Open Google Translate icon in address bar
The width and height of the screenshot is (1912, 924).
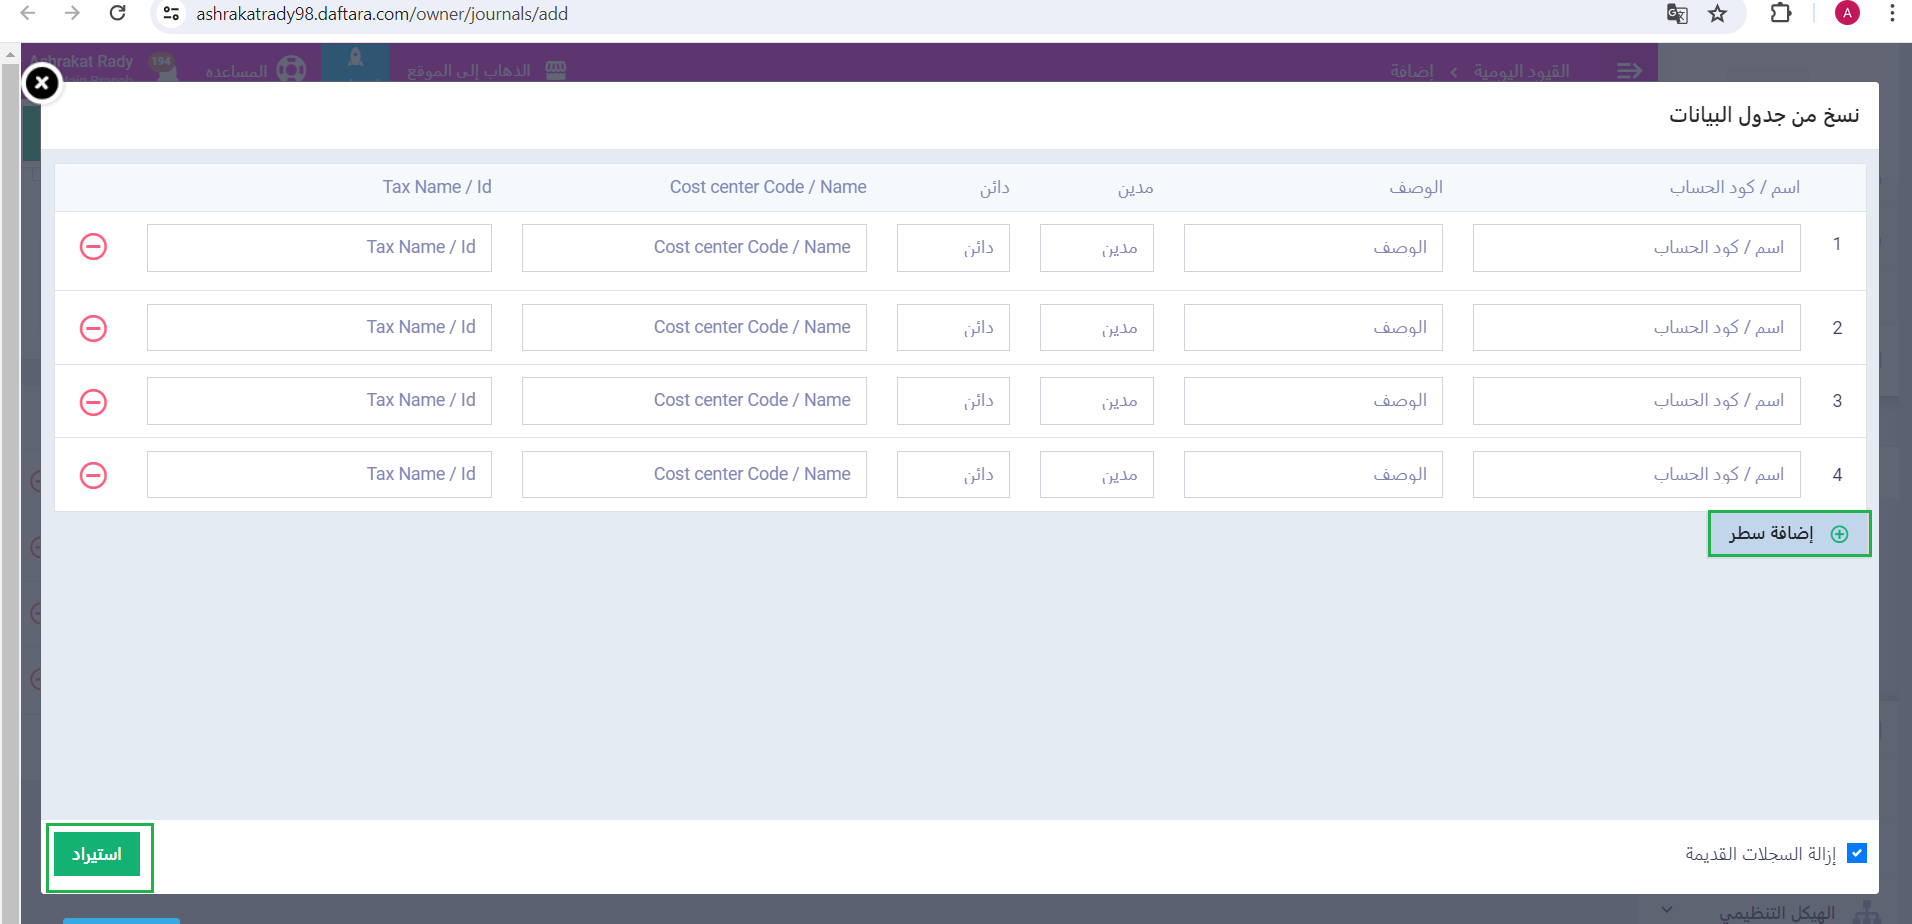tap(1677, 14)
